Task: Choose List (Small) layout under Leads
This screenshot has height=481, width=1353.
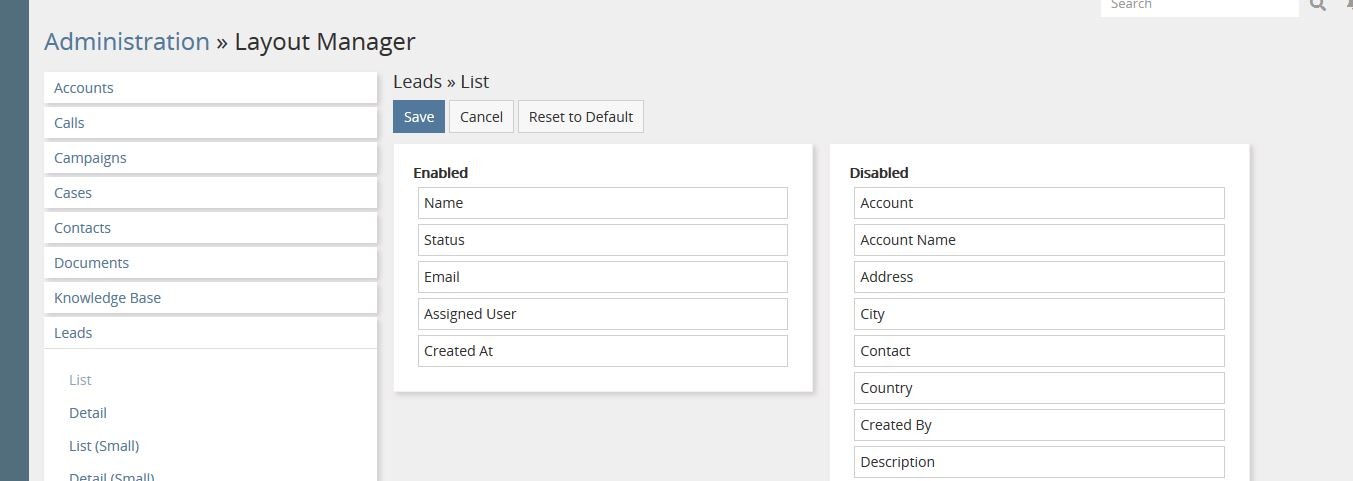Action: point(104,446)
